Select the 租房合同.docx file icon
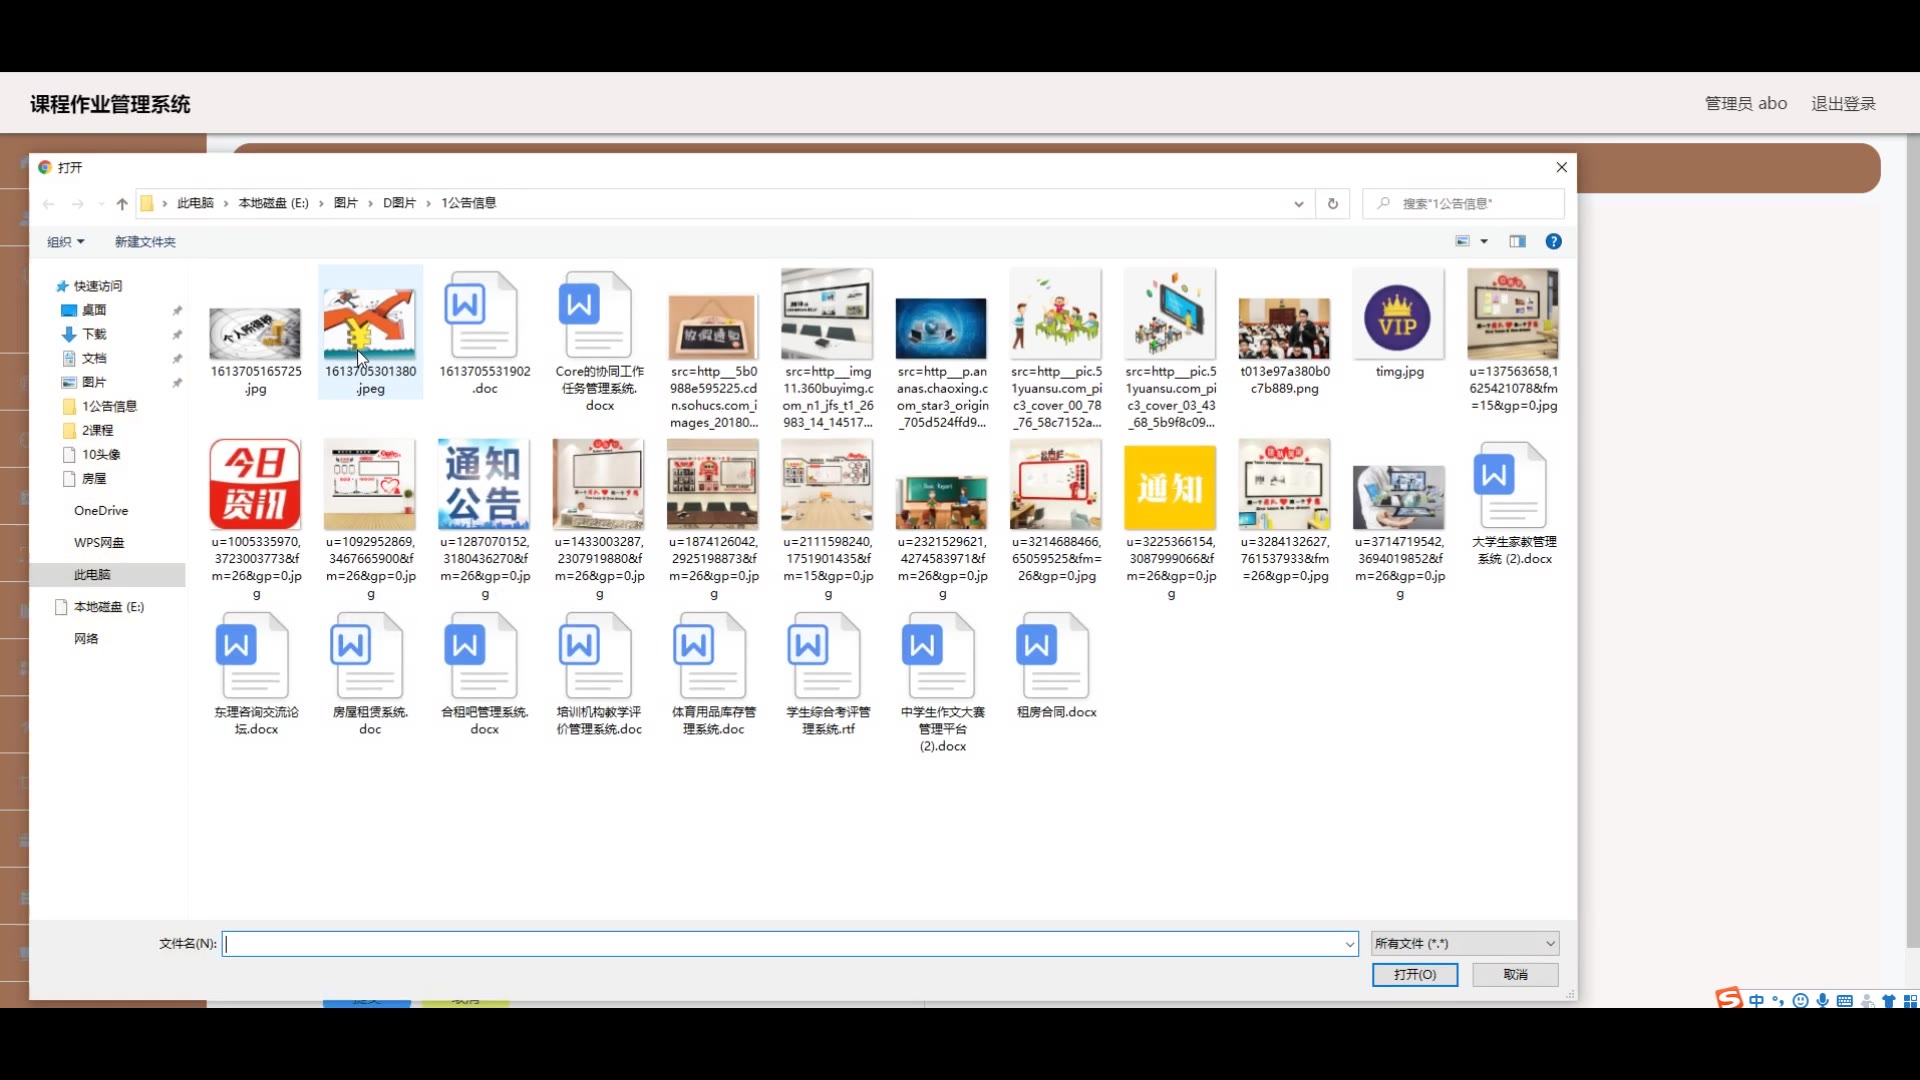 click(1055, 657)
